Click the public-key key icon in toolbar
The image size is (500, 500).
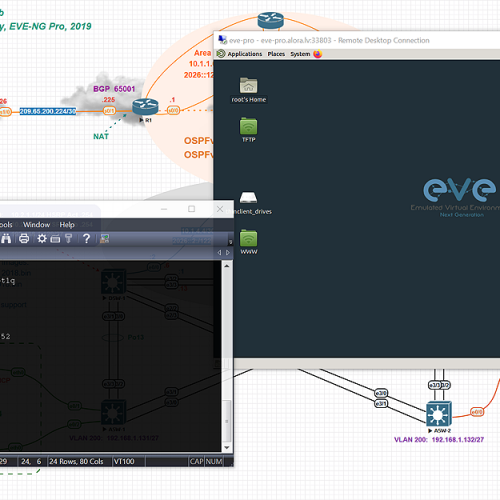(x=69, y=238)
